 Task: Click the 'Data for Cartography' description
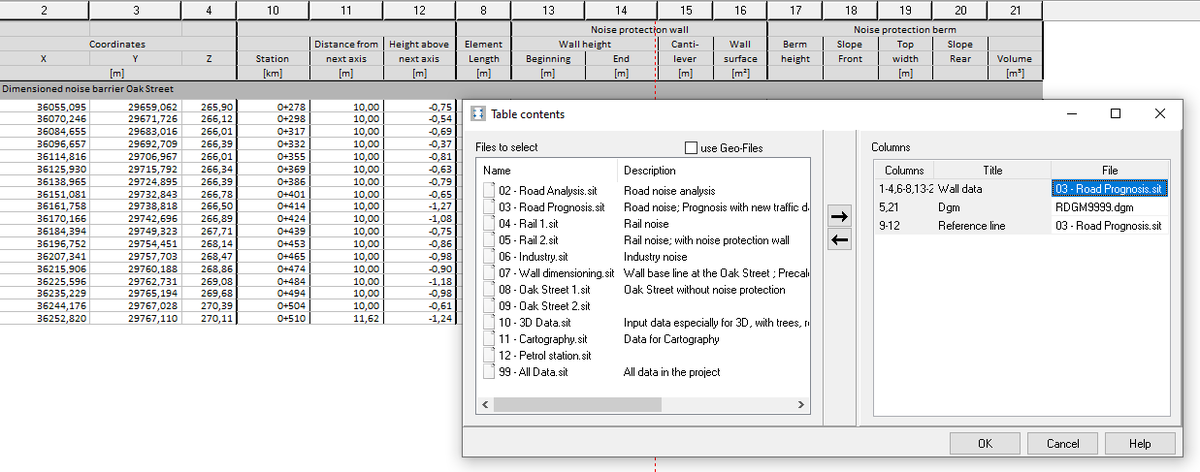(x=671, y=339)
